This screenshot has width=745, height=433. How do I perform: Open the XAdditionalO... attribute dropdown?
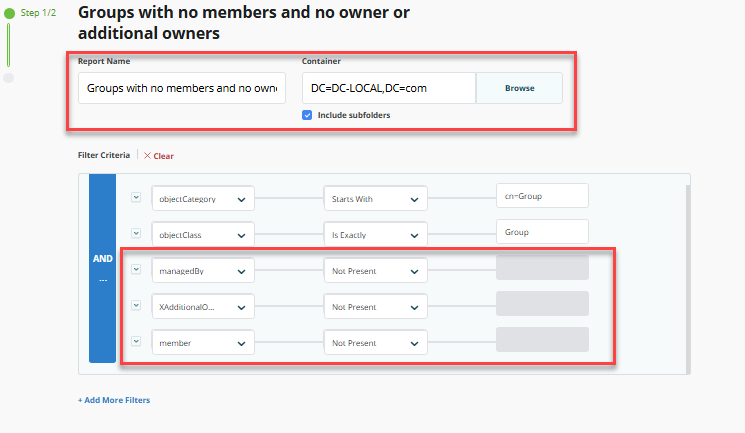tap(203, 307)
